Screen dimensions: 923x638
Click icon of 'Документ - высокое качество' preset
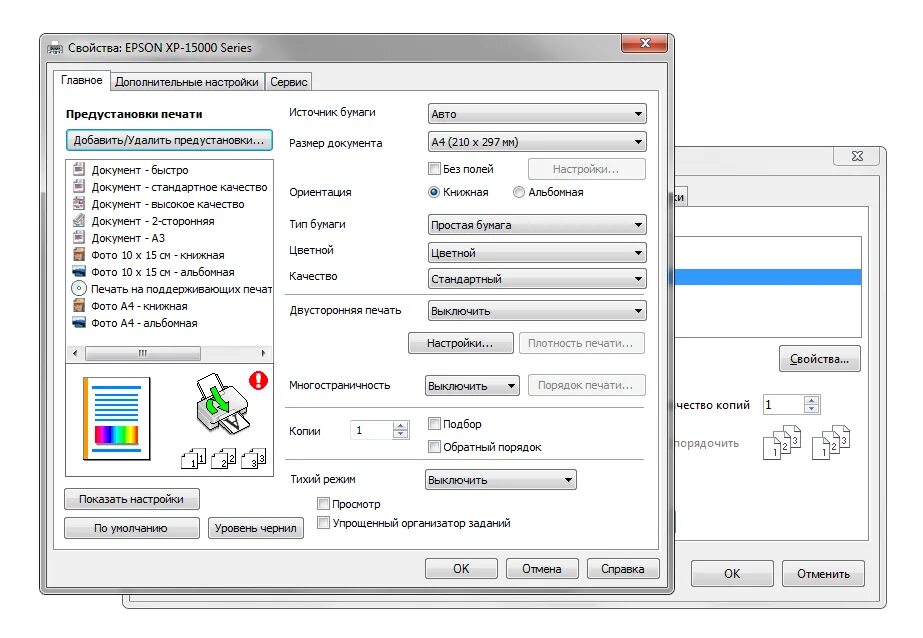(x=78, y=204)
